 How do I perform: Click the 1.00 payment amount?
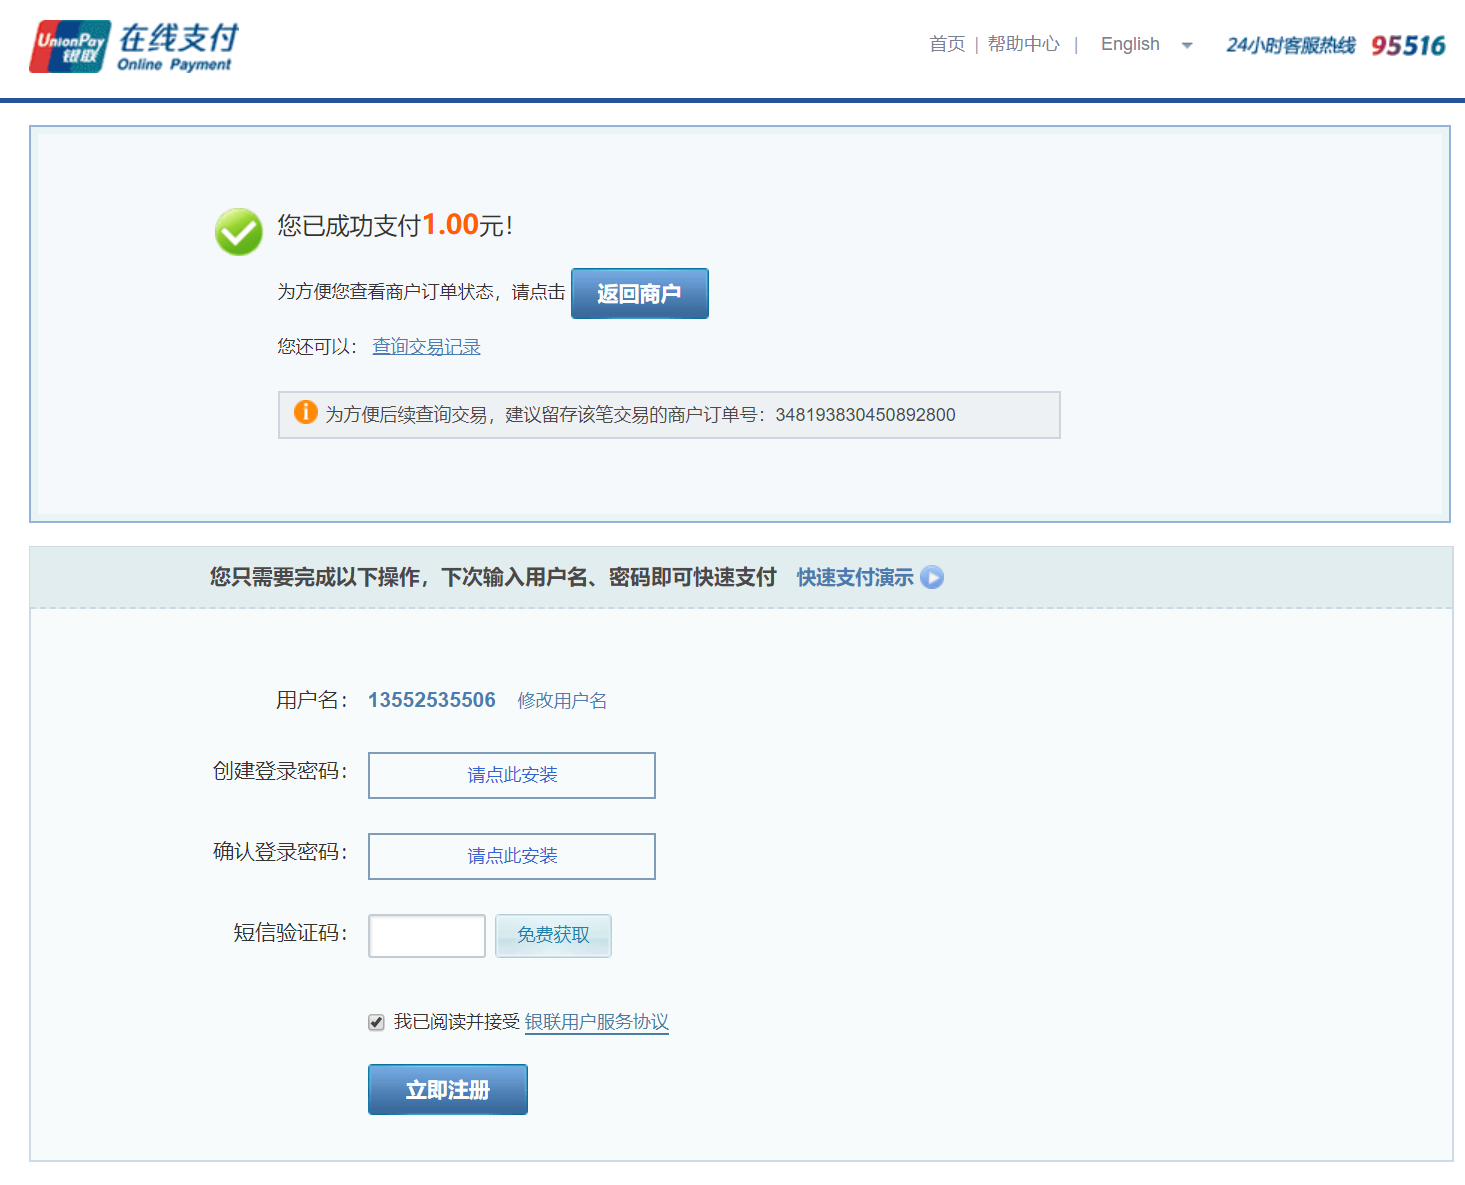[450, 224]
